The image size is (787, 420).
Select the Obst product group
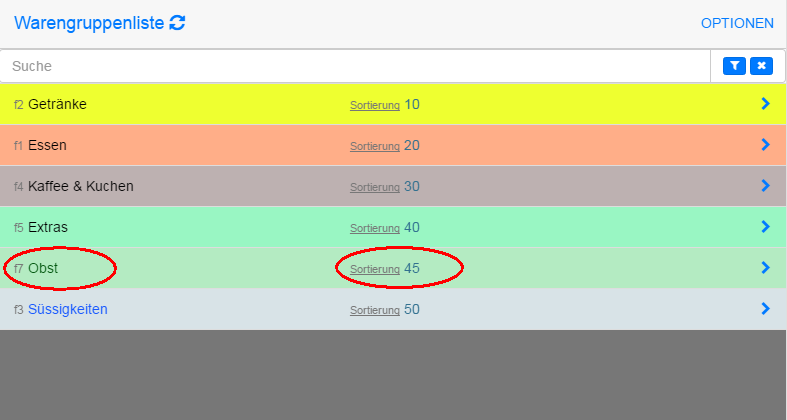tap(44, 268)
